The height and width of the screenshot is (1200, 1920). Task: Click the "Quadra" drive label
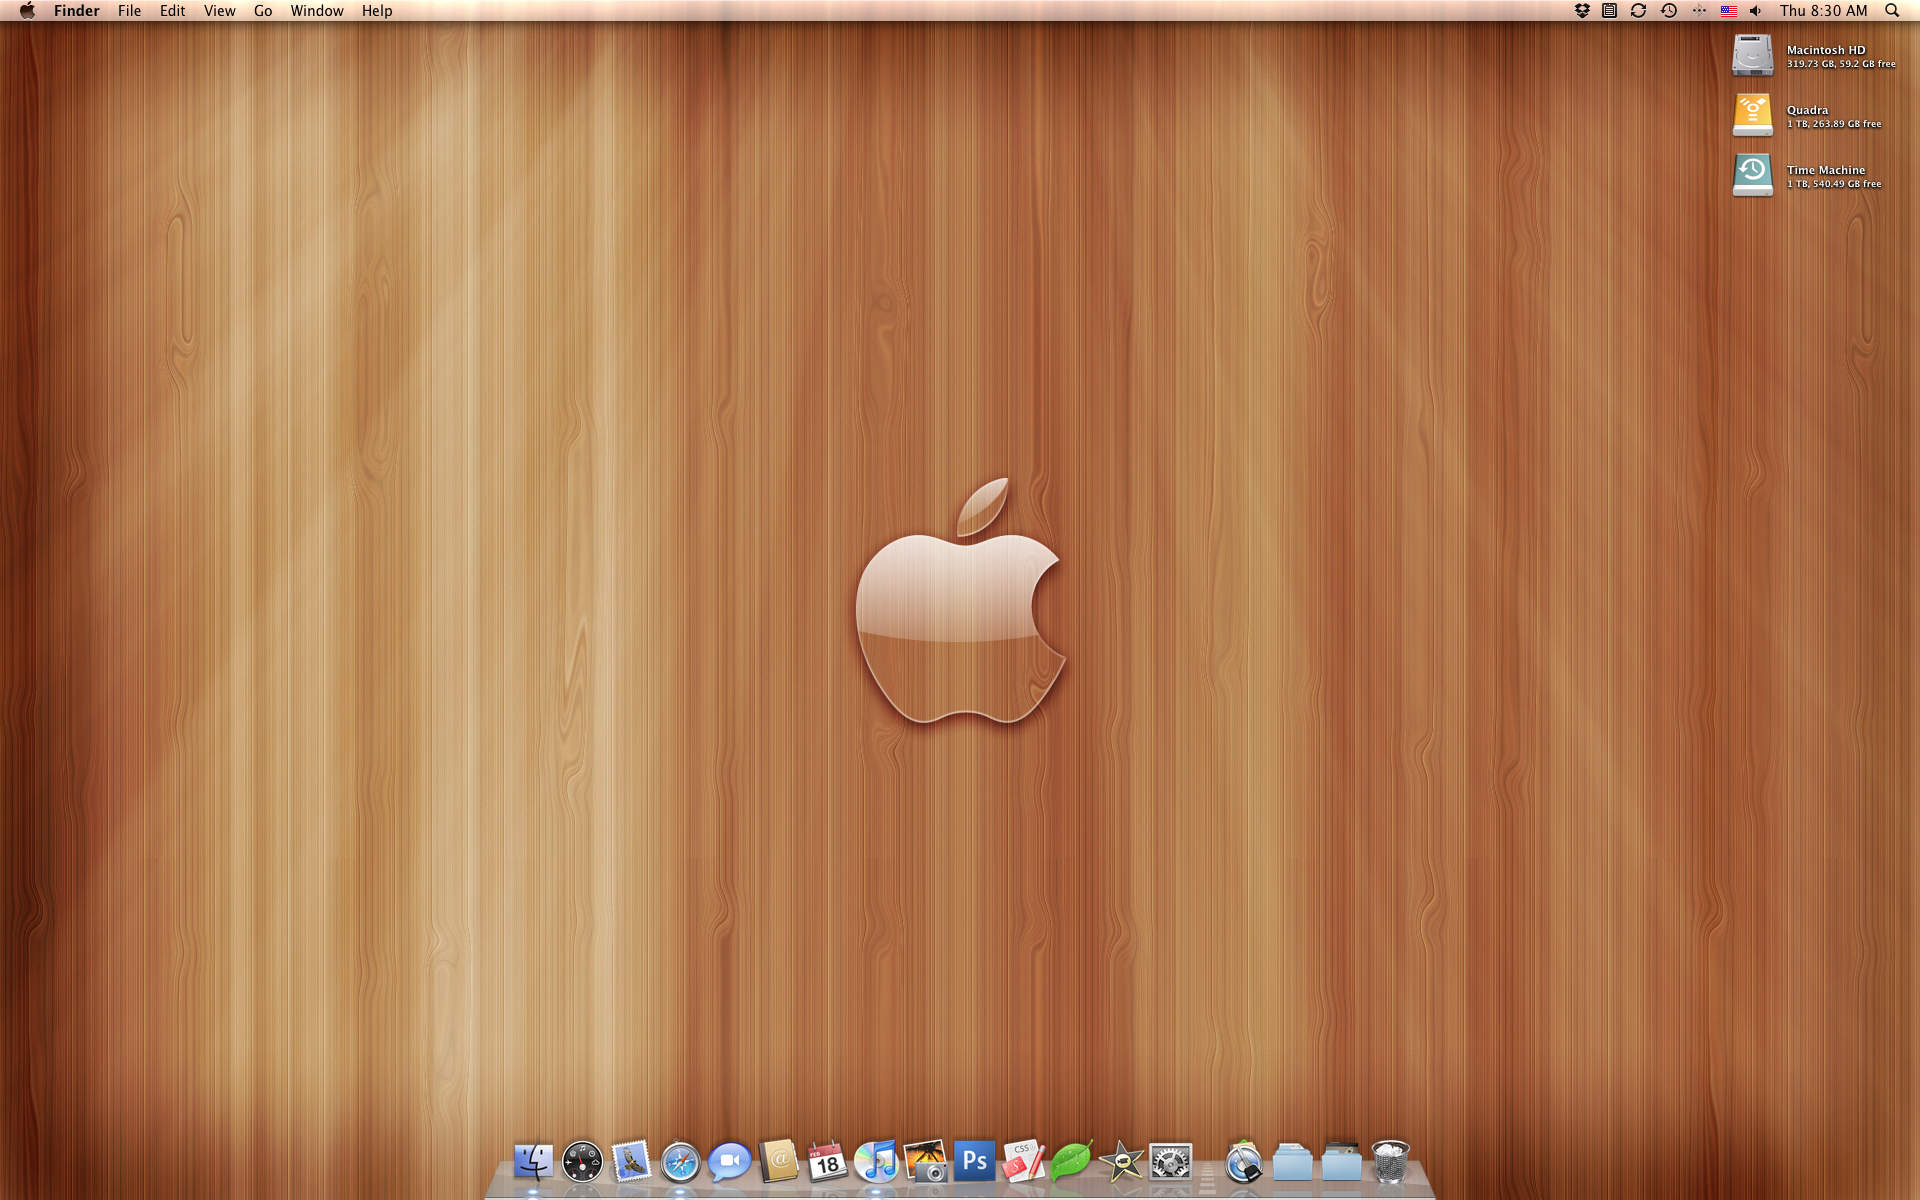point(1807,110)
